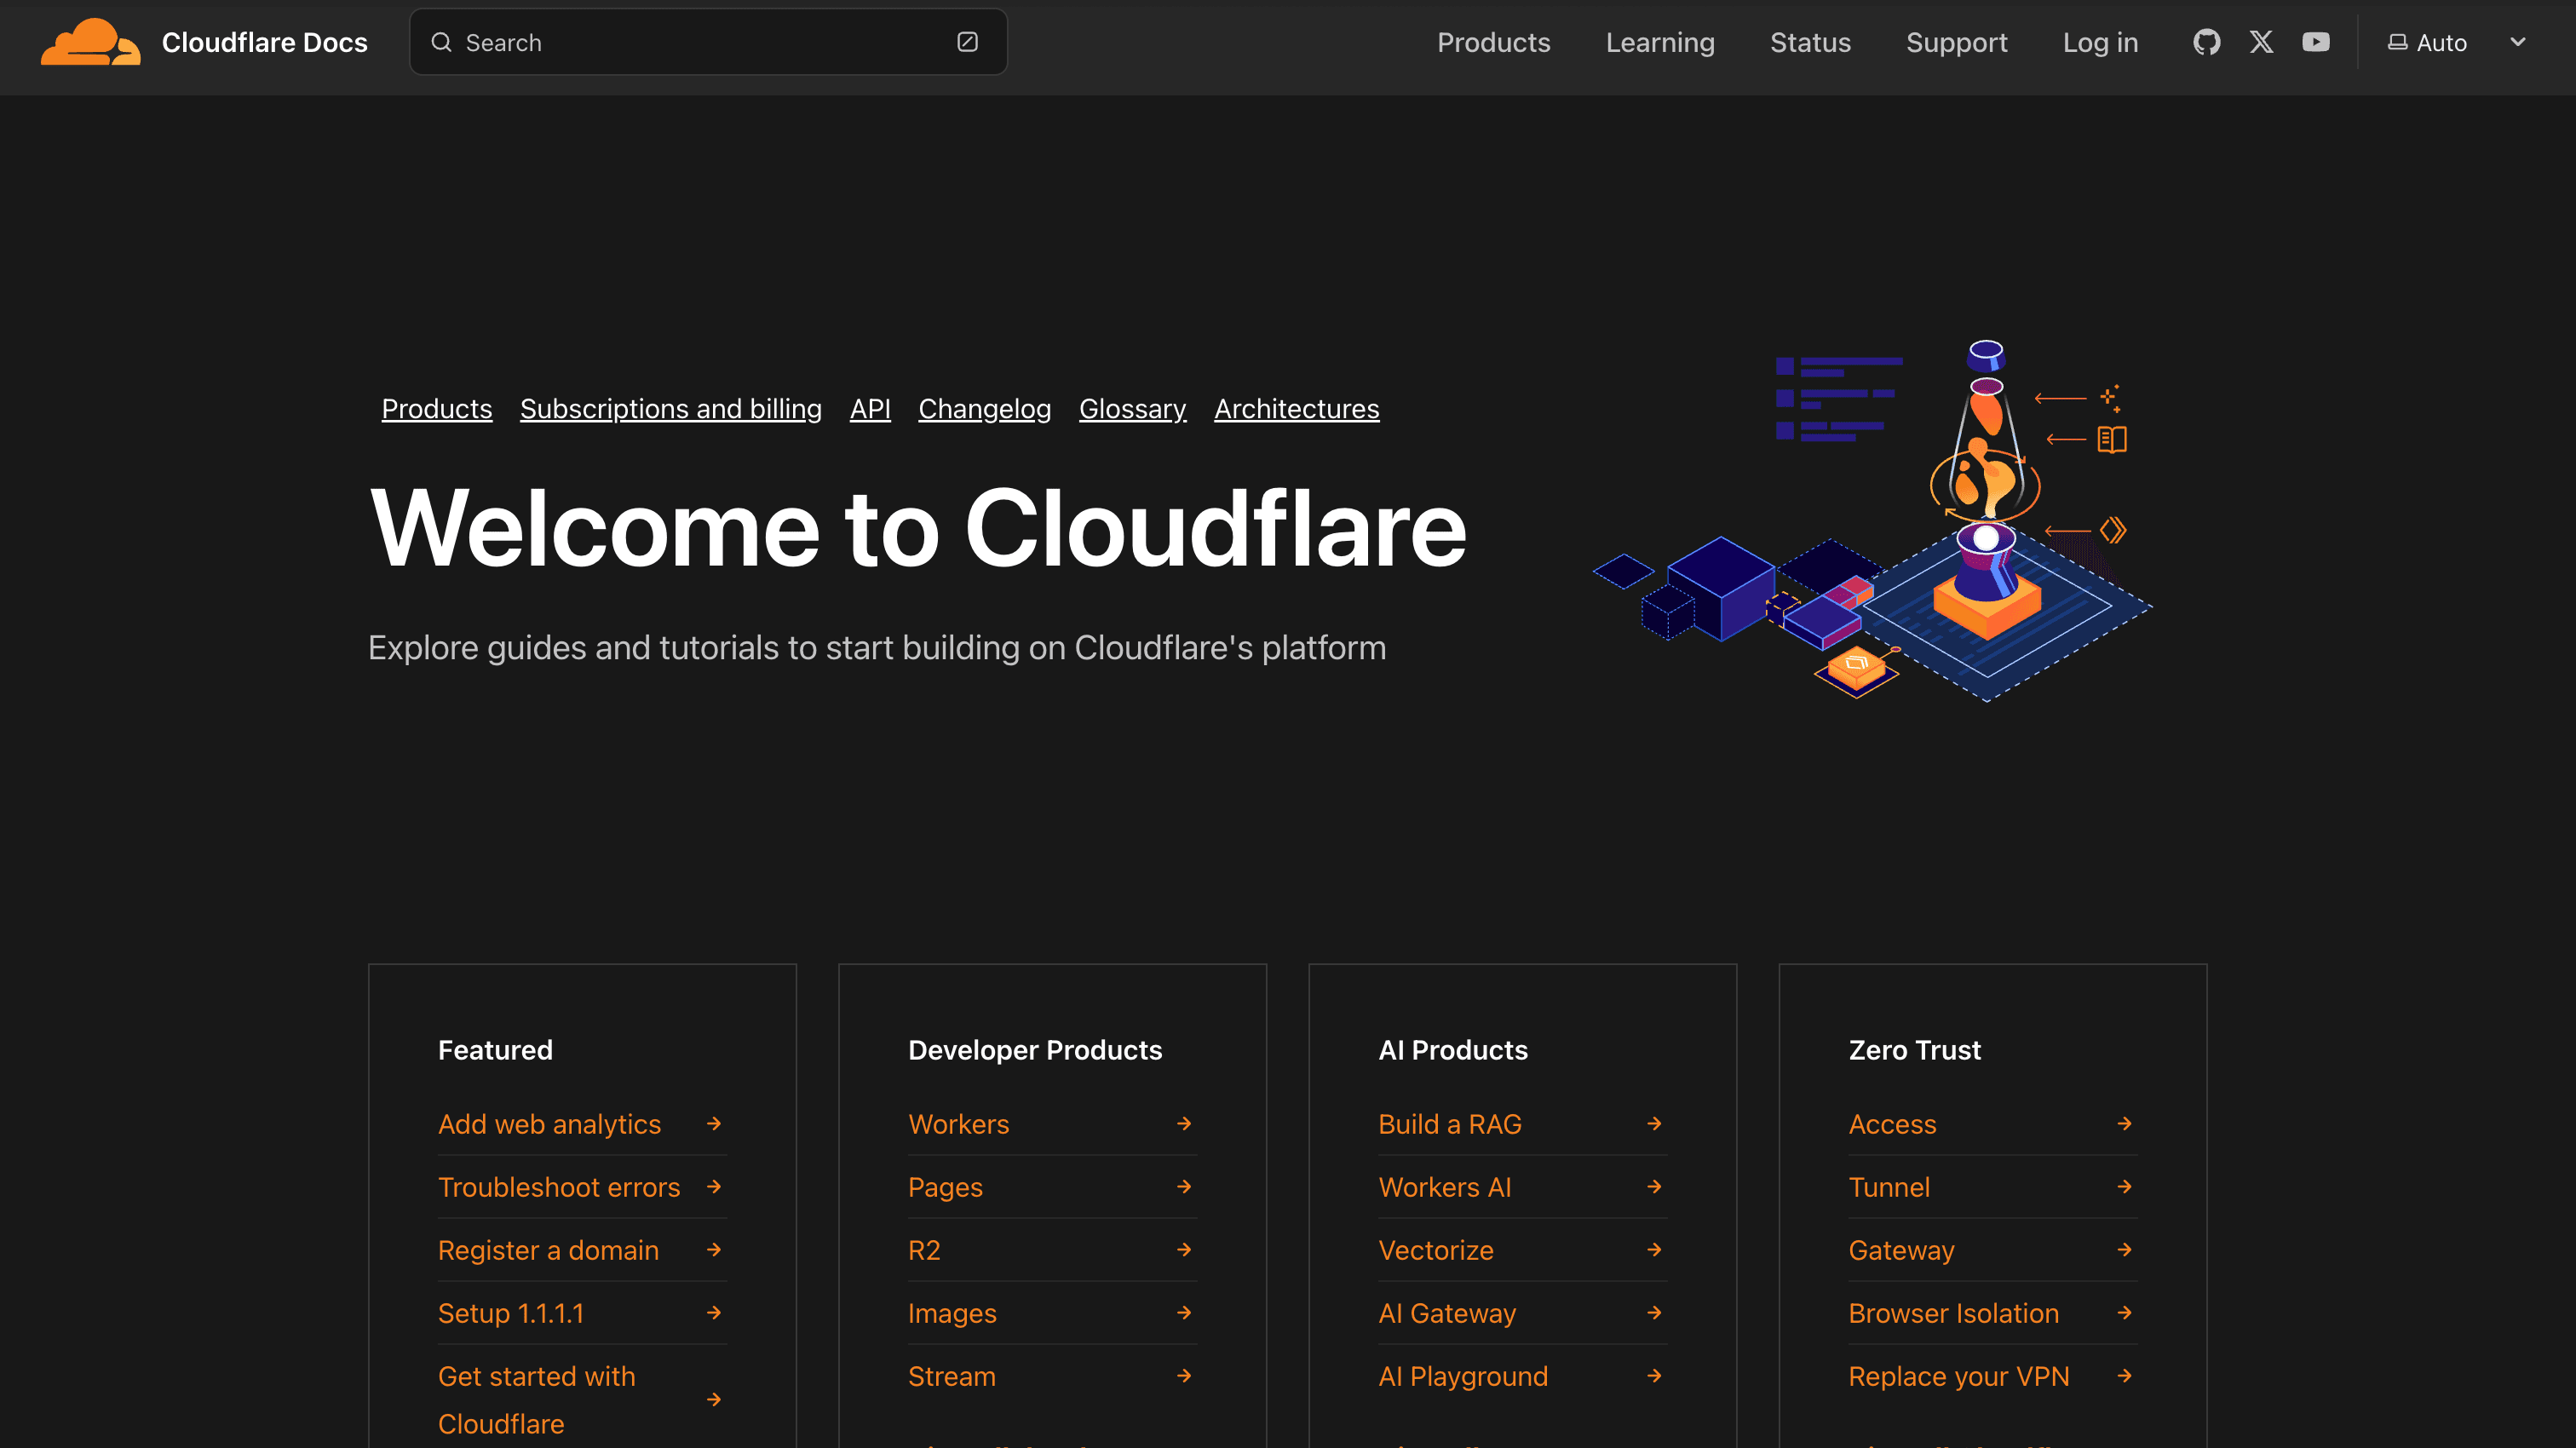This screenshot has height=1448, width=2576.
Task: Open Setup 1.1.1.1 link
Action: (x=511, y=1313)
